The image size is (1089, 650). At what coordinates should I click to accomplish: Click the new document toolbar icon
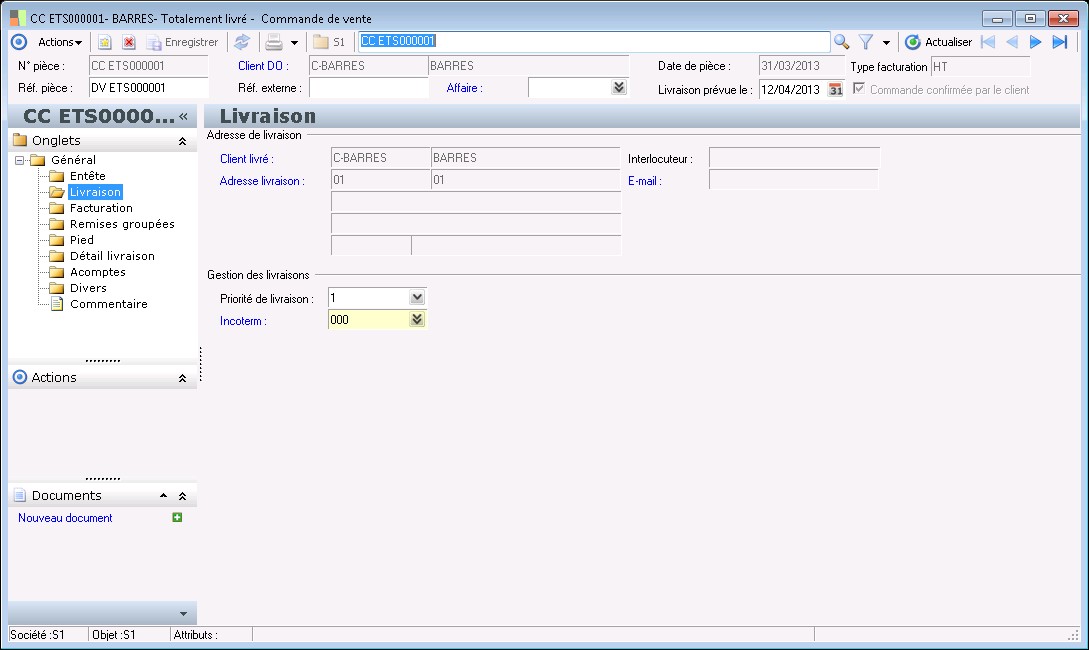(104, 42)
